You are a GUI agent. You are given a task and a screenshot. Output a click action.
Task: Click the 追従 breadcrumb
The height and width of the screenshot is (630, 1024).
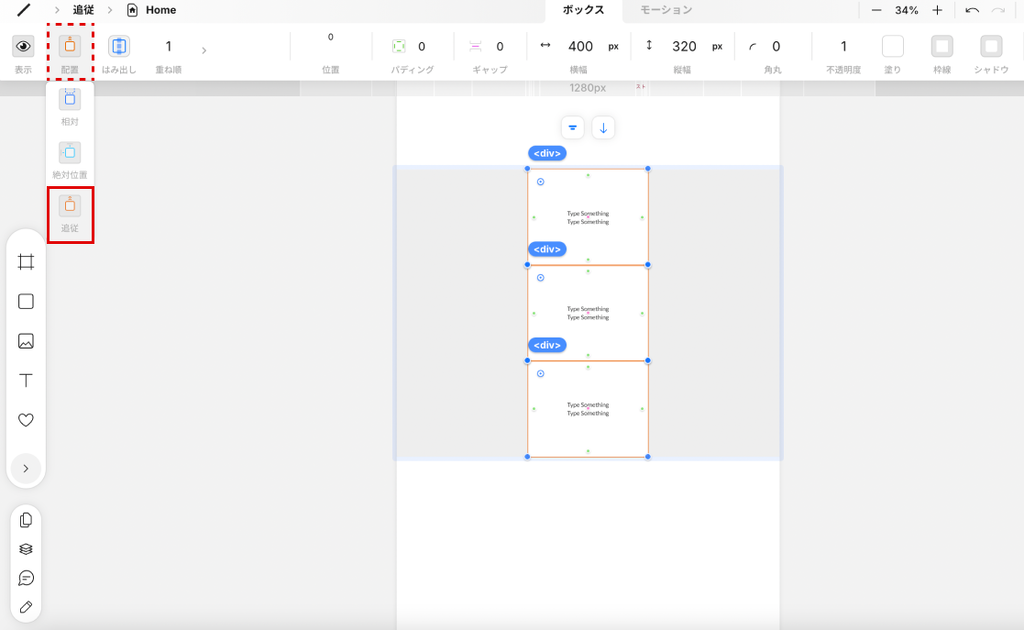[83, 10]
